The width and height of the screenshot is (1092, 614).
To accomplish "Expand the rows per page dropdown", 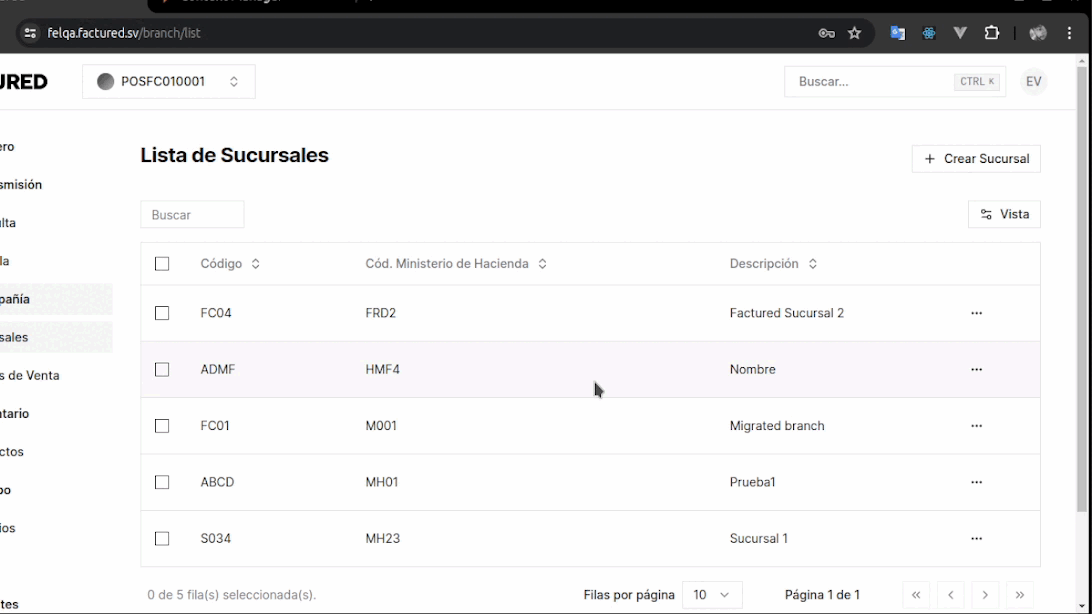I will click(x=711, y=595).
